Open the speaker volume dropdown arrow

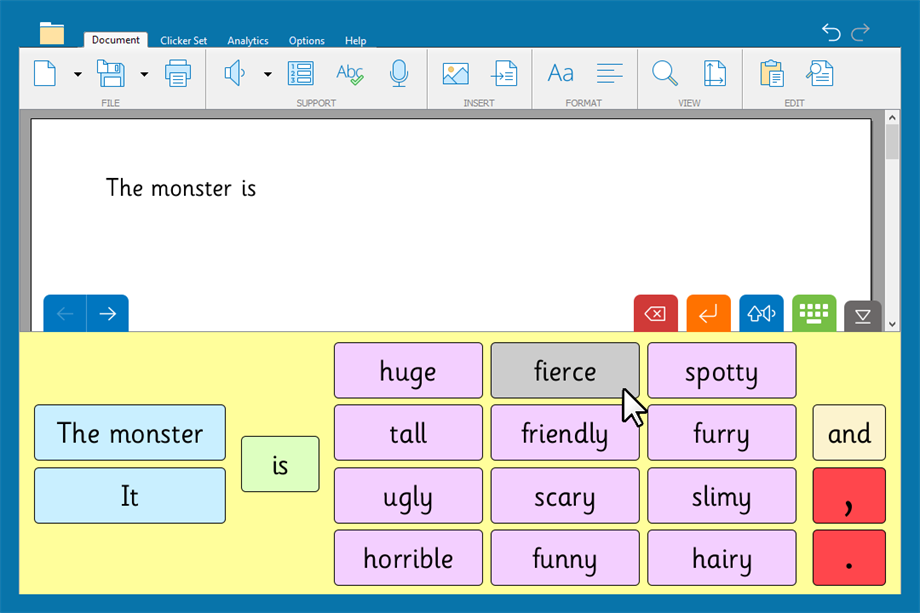[x=266, y=74]
